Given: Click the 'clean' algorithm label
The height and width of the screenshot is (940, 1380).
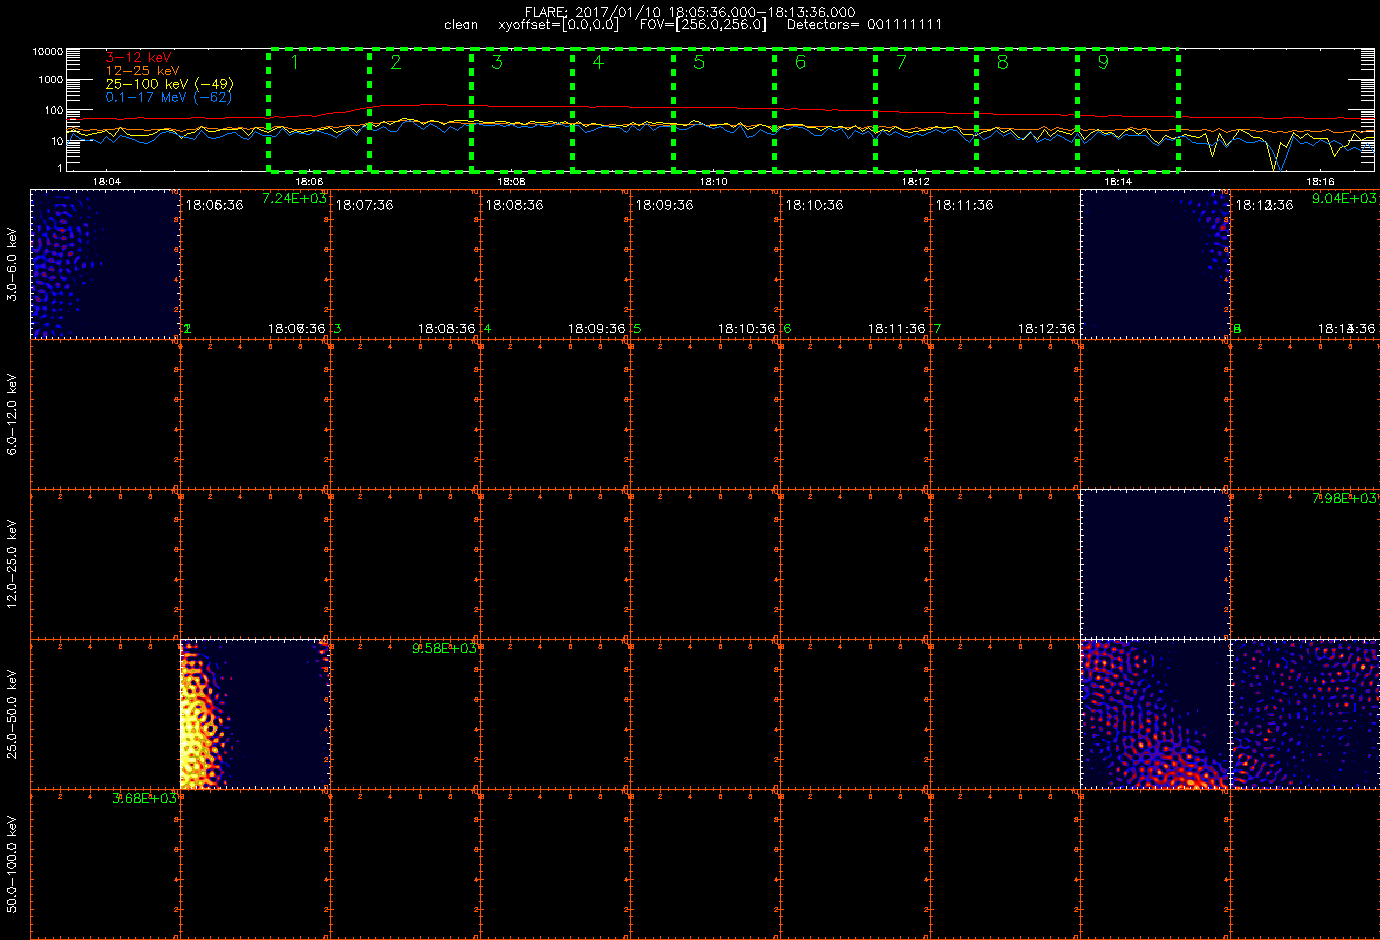Looking at the screenshot, I should pyautogui.click(x=461, y=25).
